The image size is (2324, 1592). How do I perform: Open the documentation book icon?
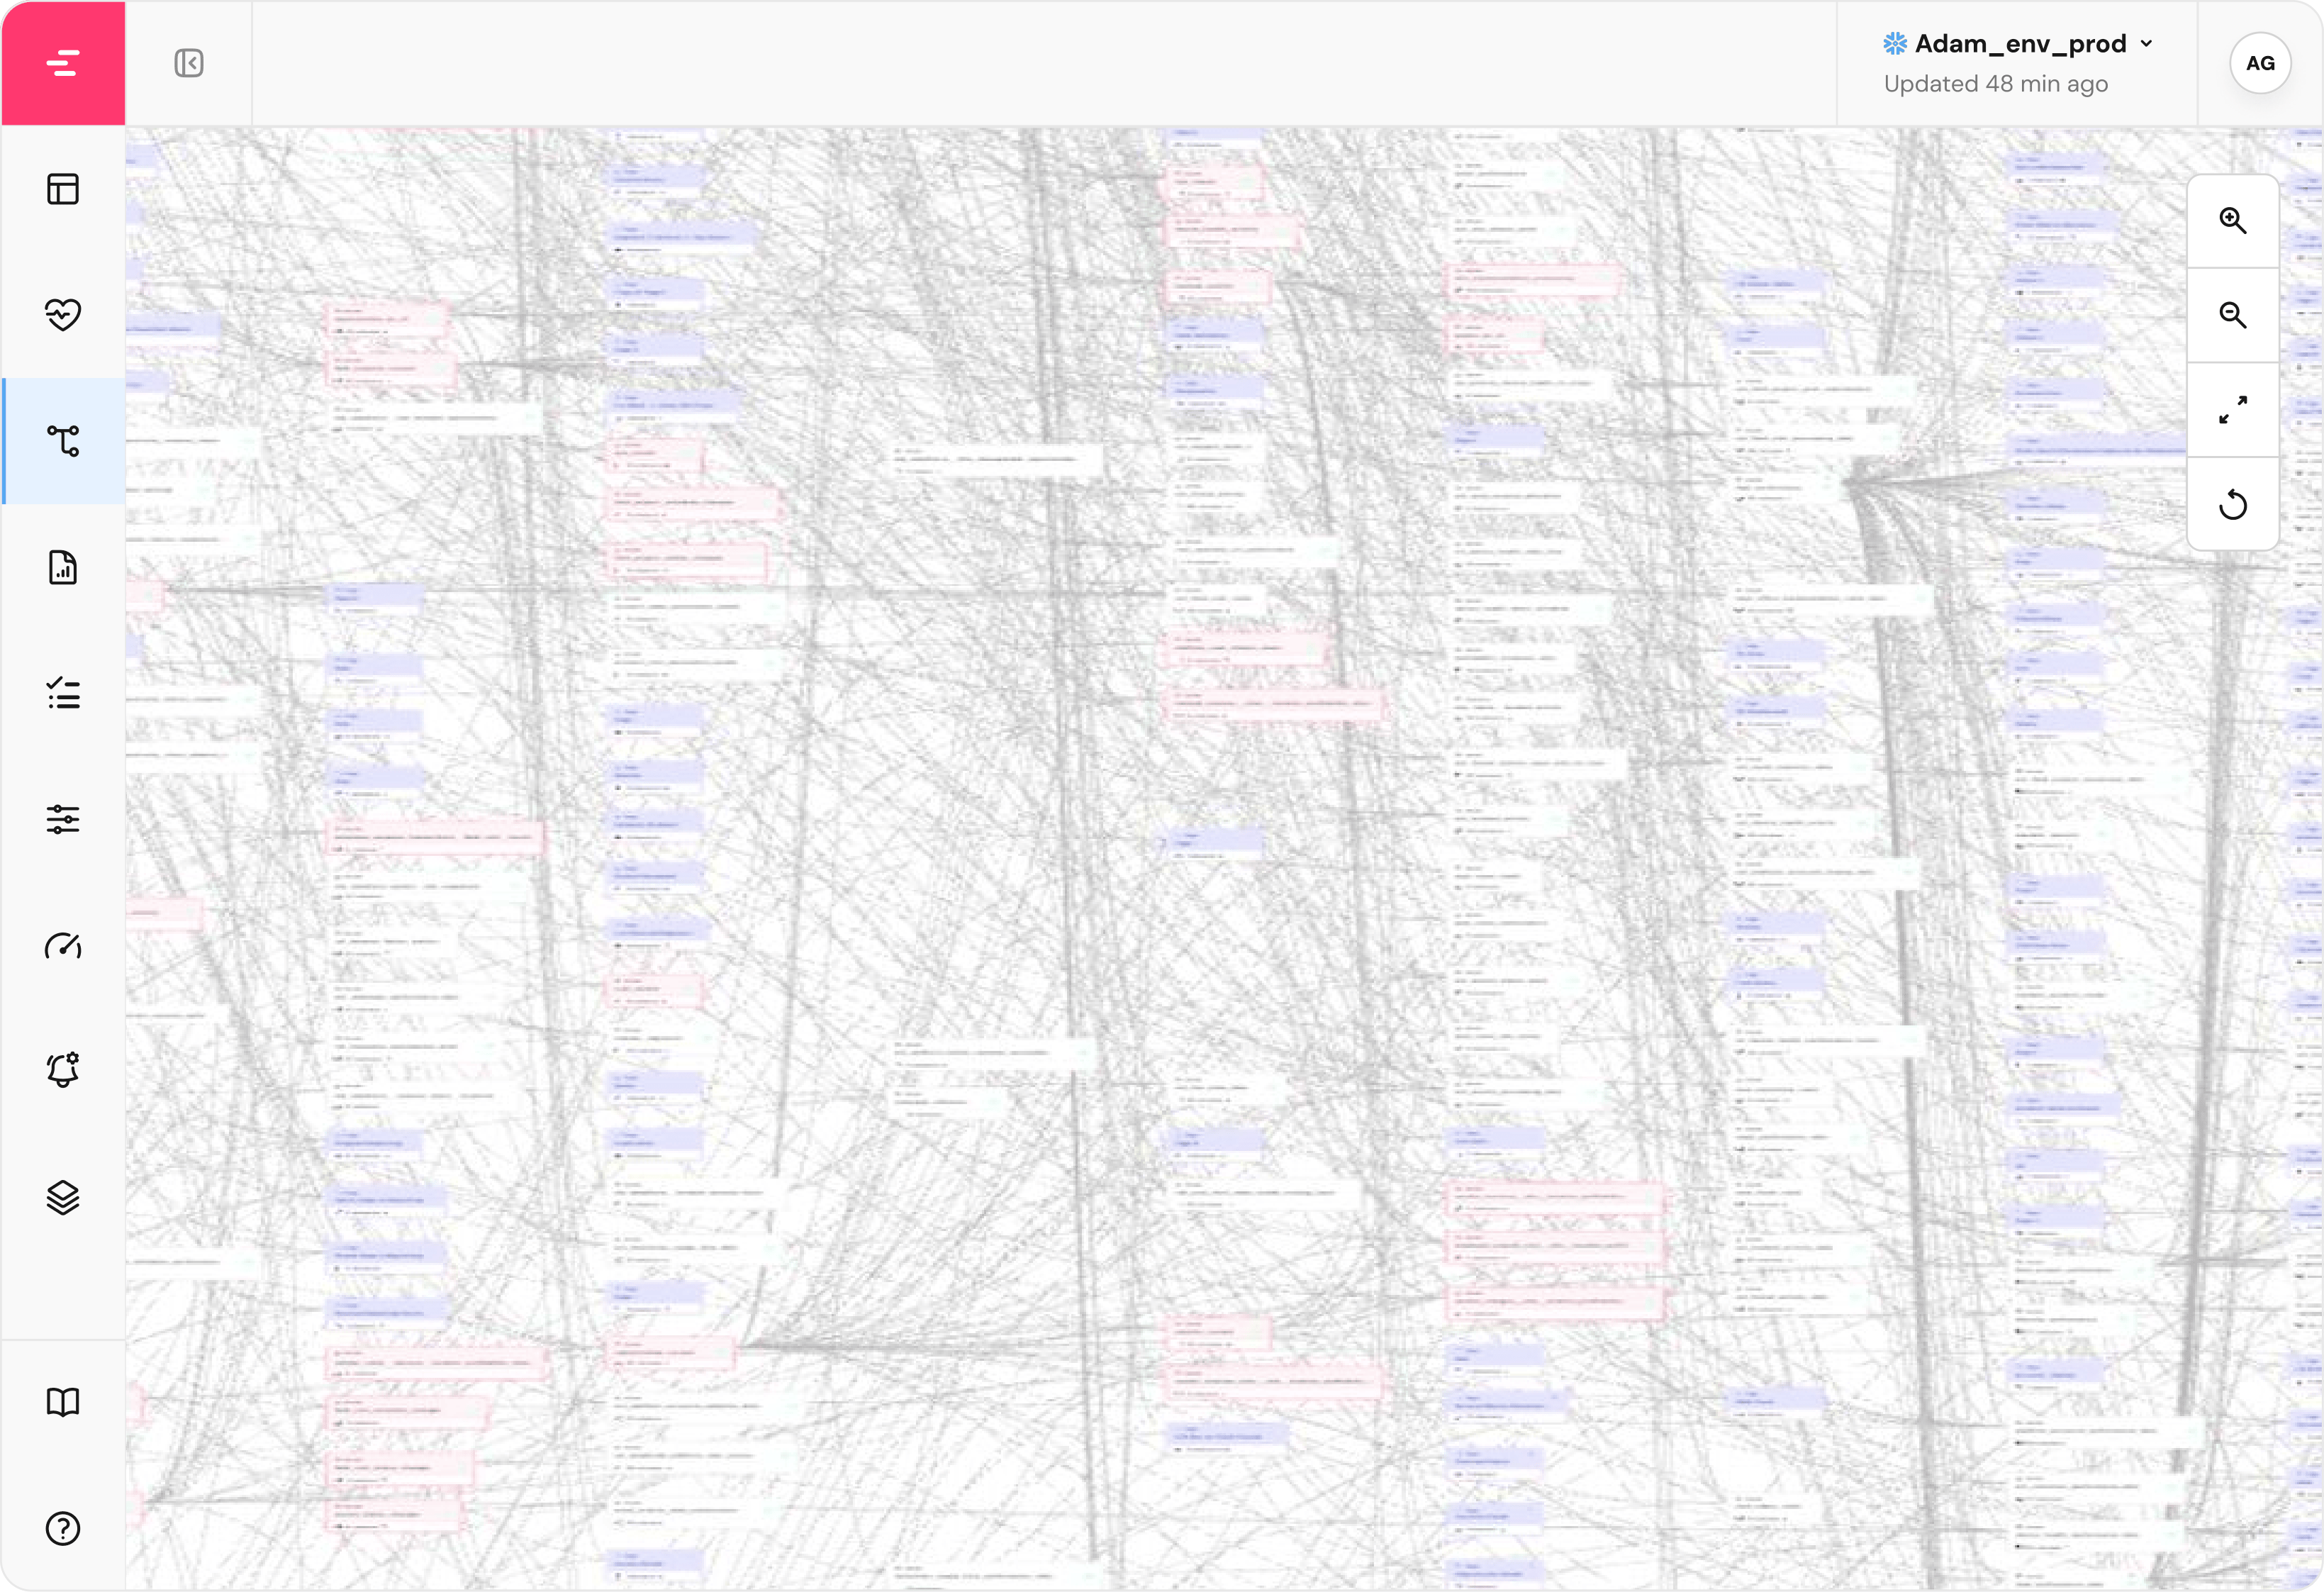click(x=63, y=1402)
